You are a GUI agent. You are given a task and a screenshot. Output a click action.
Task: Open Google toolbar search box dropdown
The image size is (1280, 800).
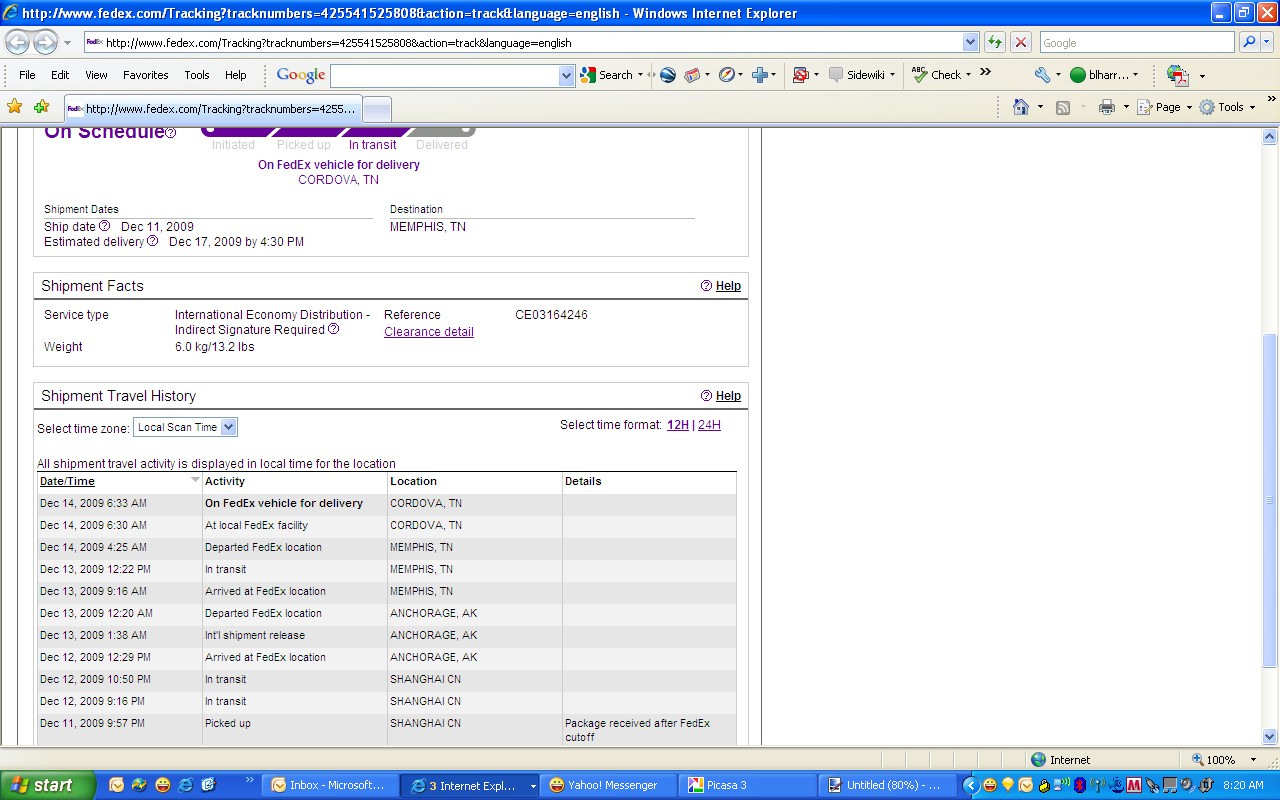[567, 75]
